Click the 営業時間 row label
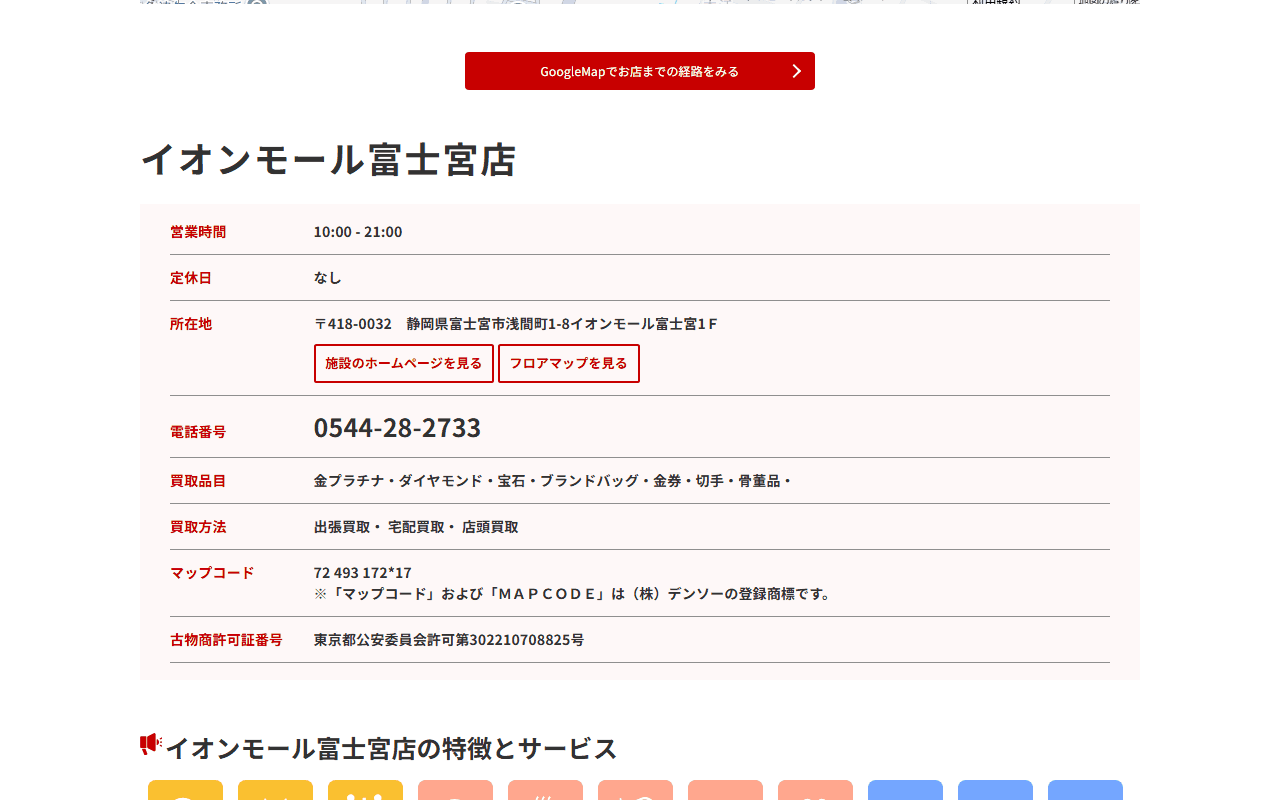 (x=198, y=232)
